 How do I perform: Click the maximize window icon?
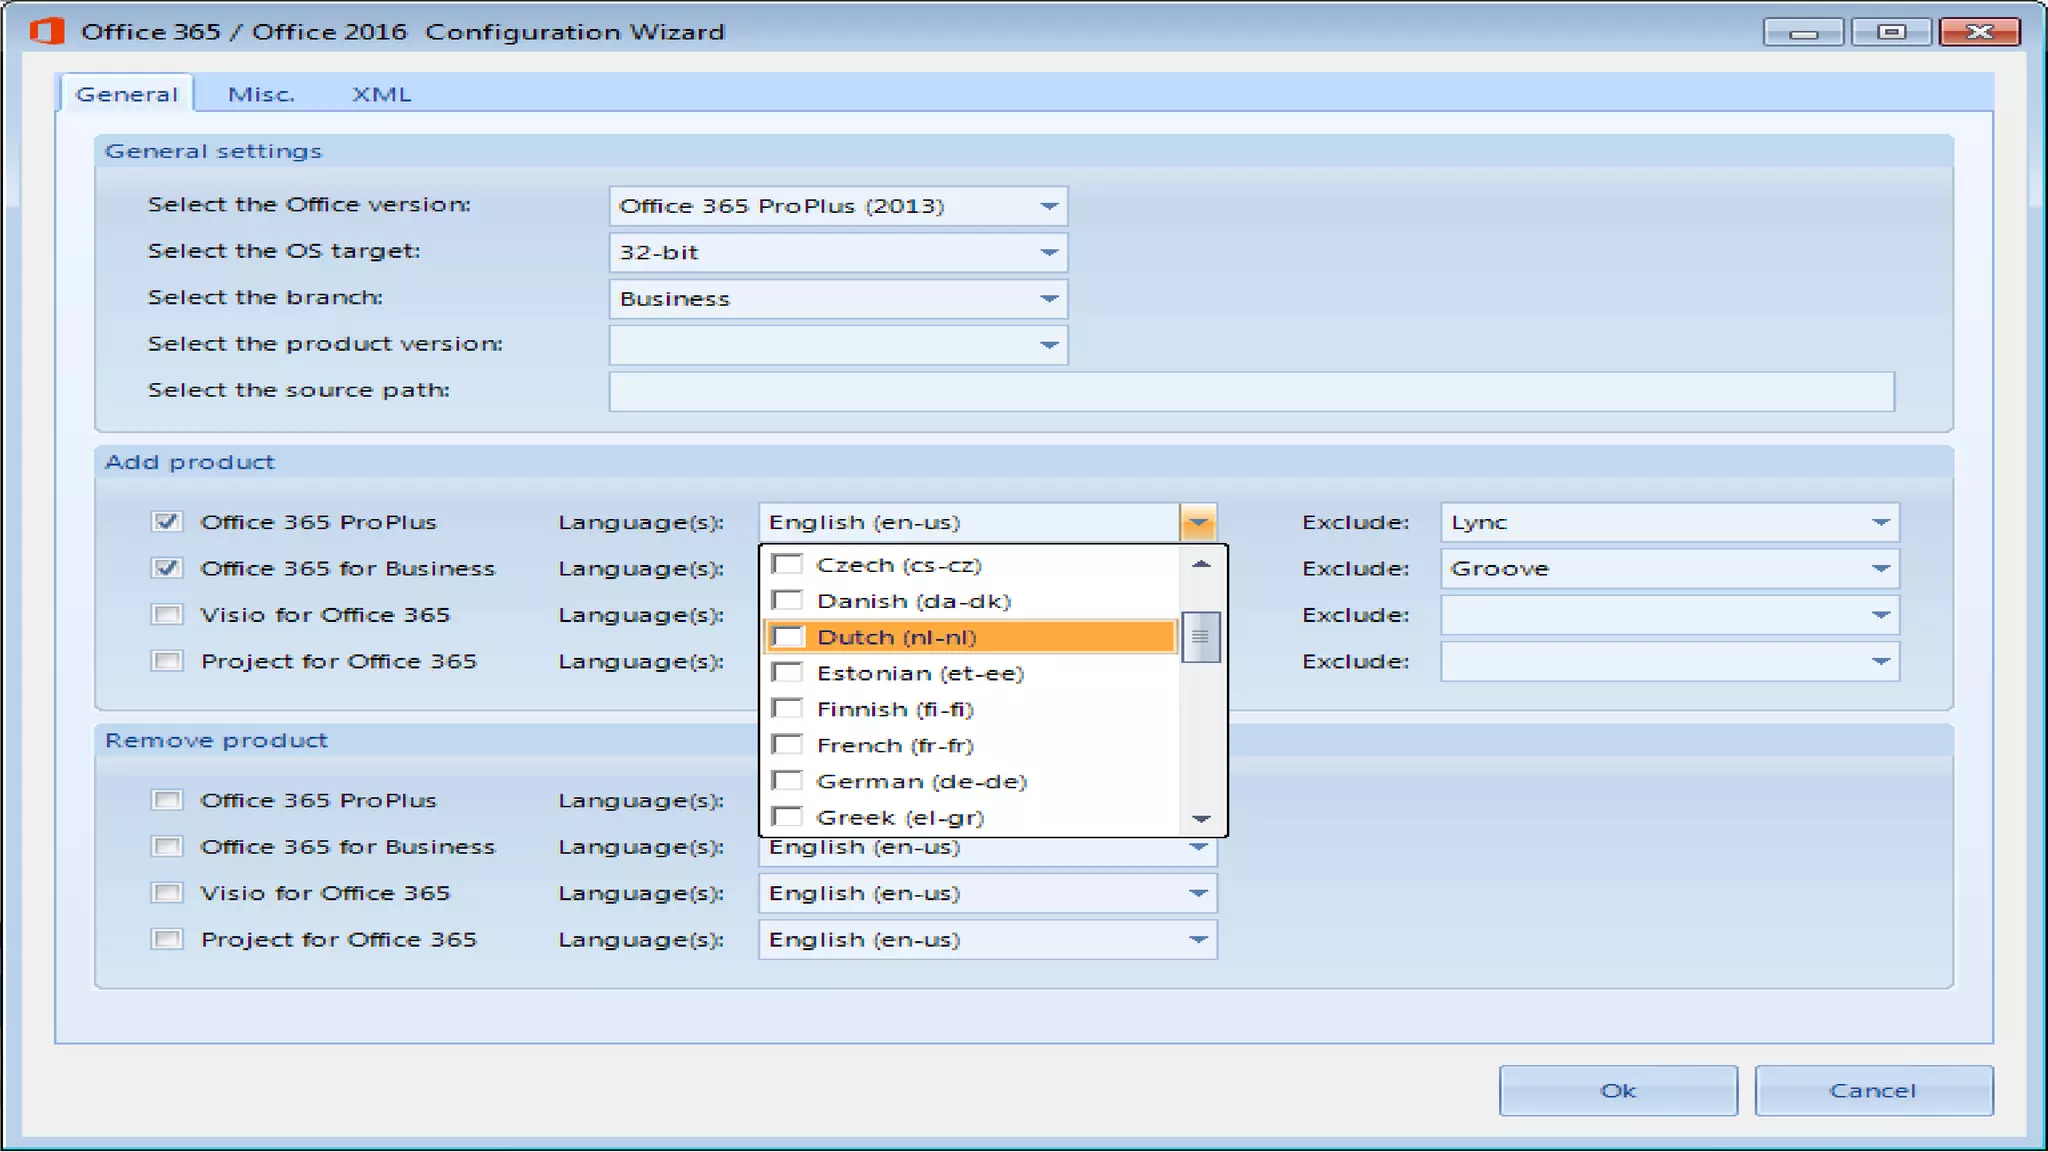point(1890,32)
